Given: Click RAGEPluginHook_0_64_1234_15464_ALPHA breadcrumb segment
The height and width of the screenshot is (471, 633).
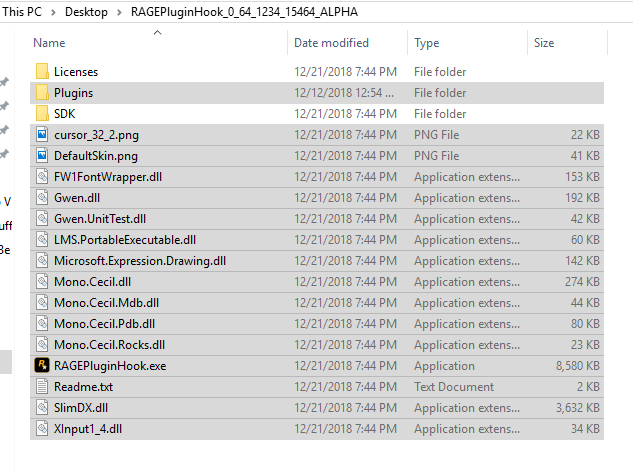Looking at the screenshot, I should 244,12.
